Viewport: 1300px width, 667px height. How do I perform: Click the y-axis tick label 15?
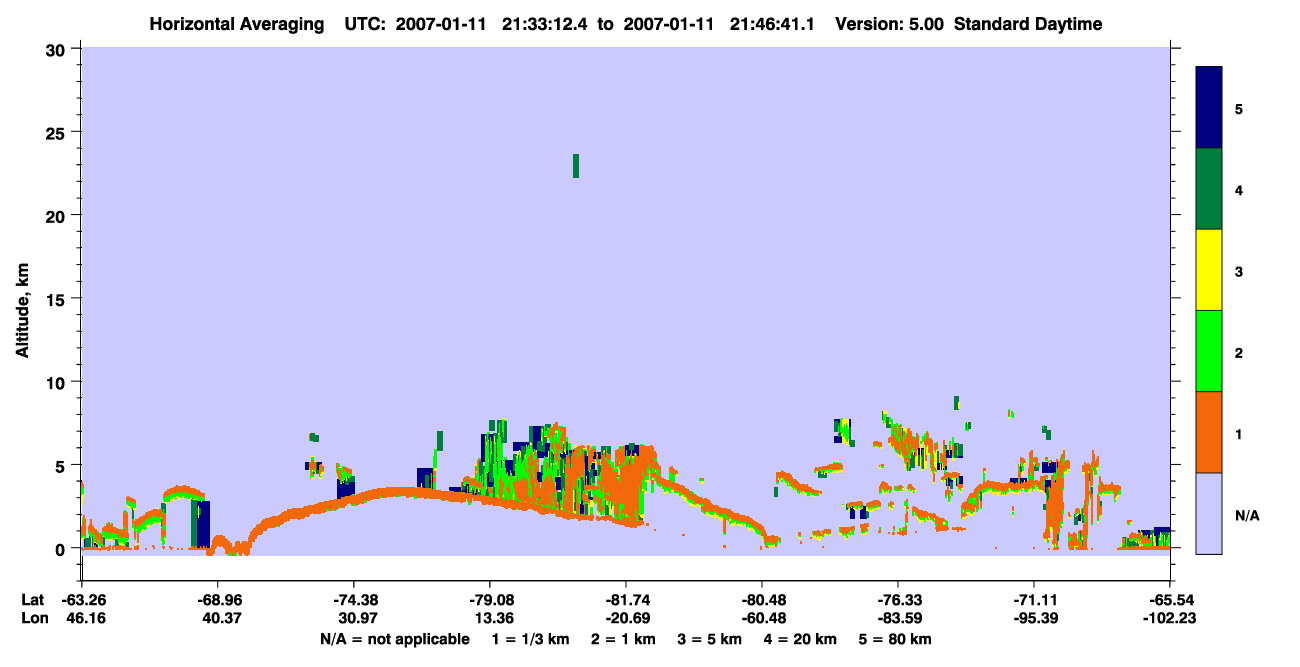click(x=58, y=299)
